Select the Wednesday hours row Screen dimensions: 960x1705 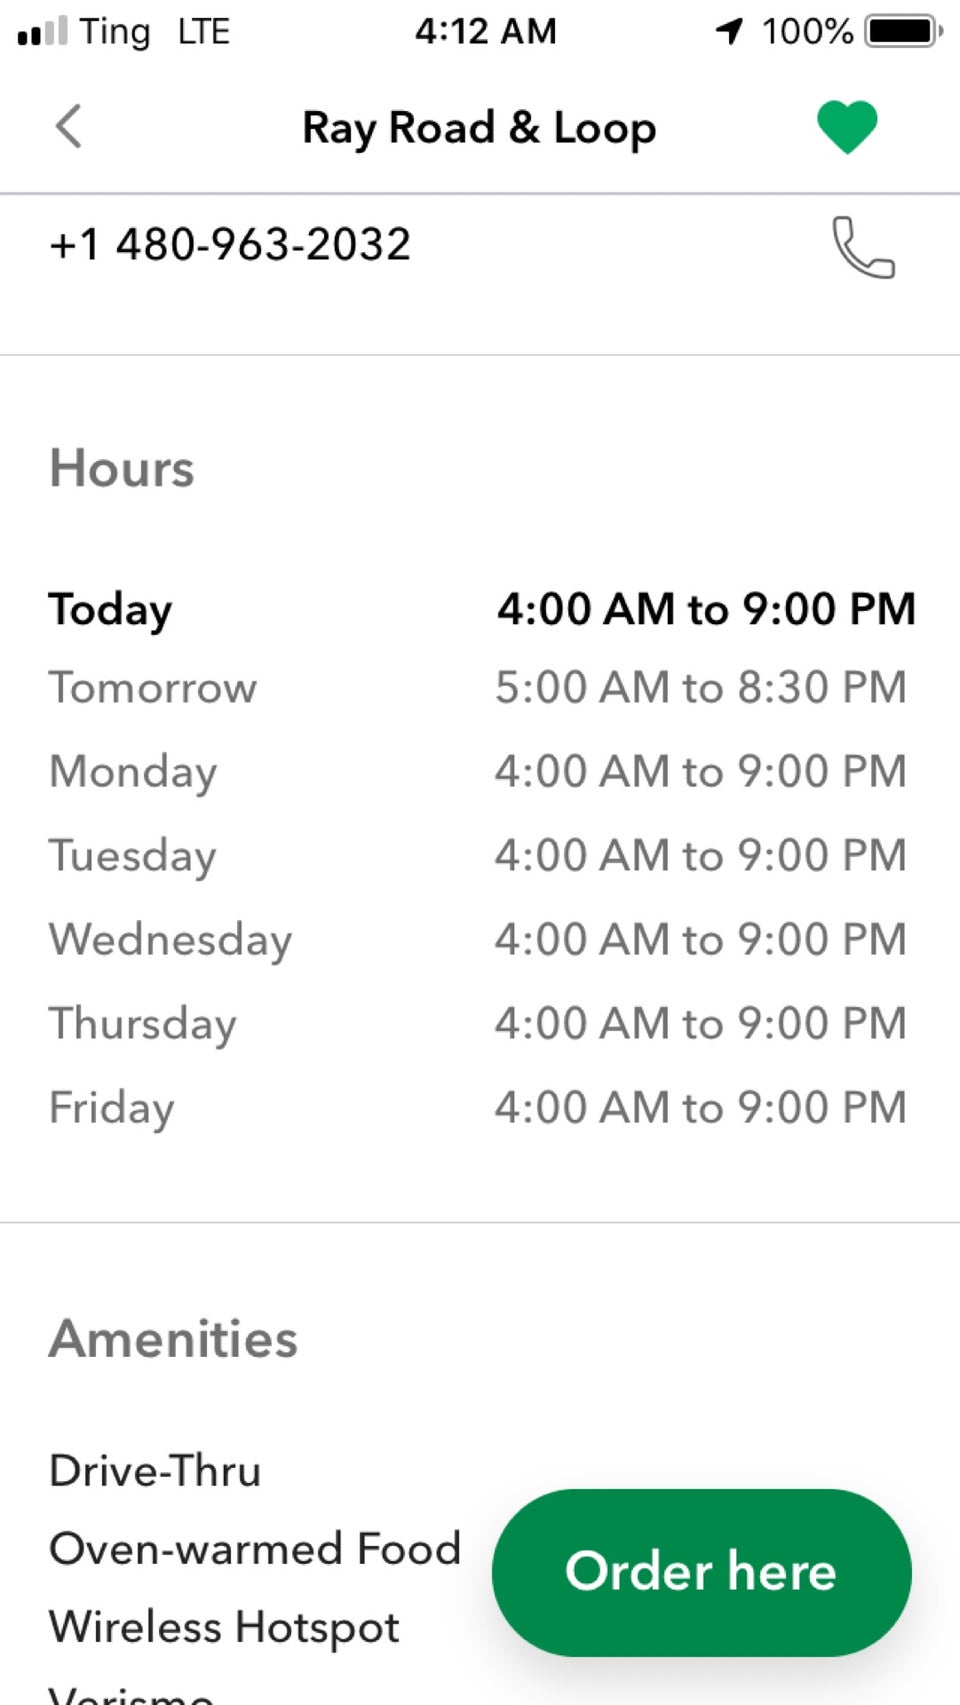(x=478, y=939)
